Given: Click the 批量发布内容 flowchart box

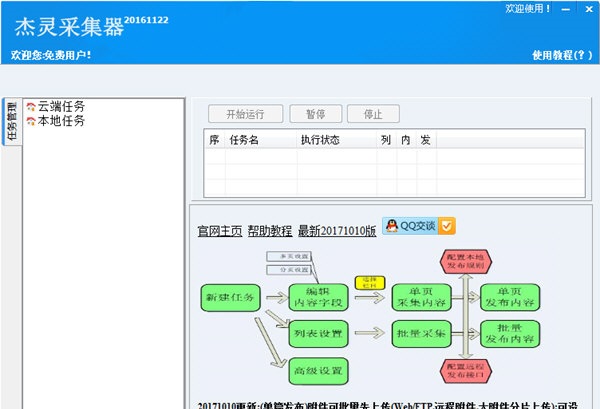Looking at the screenshot, I should [x=510, y=334].
